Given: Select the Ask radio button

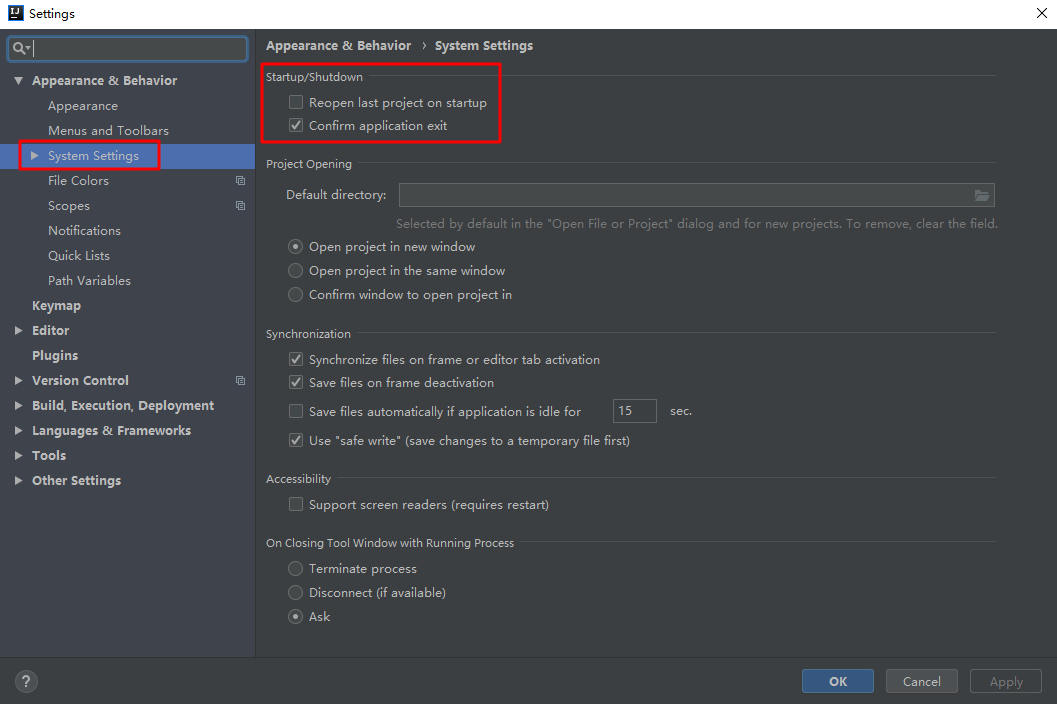Looking at the screenshot, I should click(295, 616).
